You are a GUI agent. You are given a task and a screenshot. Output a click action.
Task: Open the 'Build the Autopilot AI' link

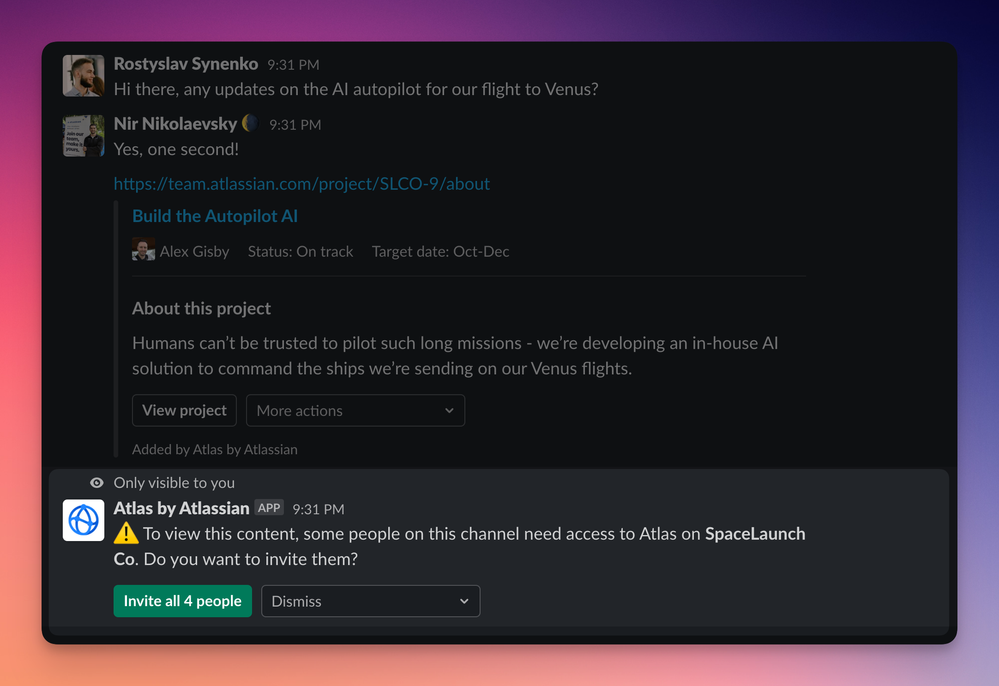point(214,215)
